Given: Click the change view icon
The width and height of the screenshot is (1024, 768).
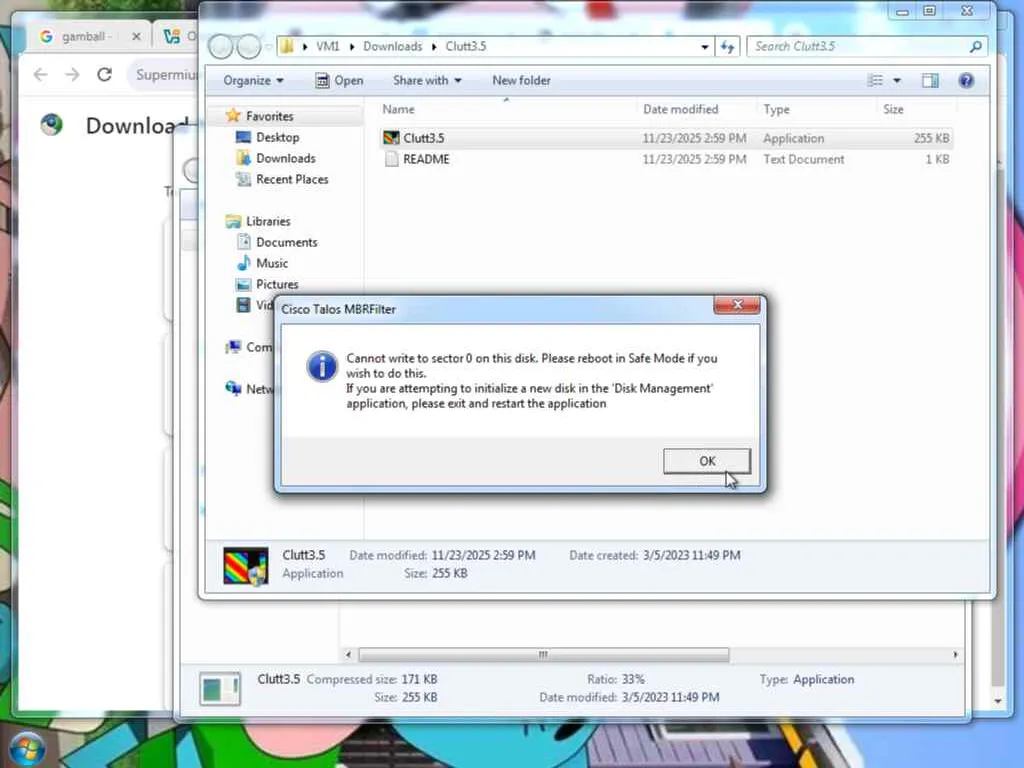Looking at the screenshot, I should click(875, 80).
